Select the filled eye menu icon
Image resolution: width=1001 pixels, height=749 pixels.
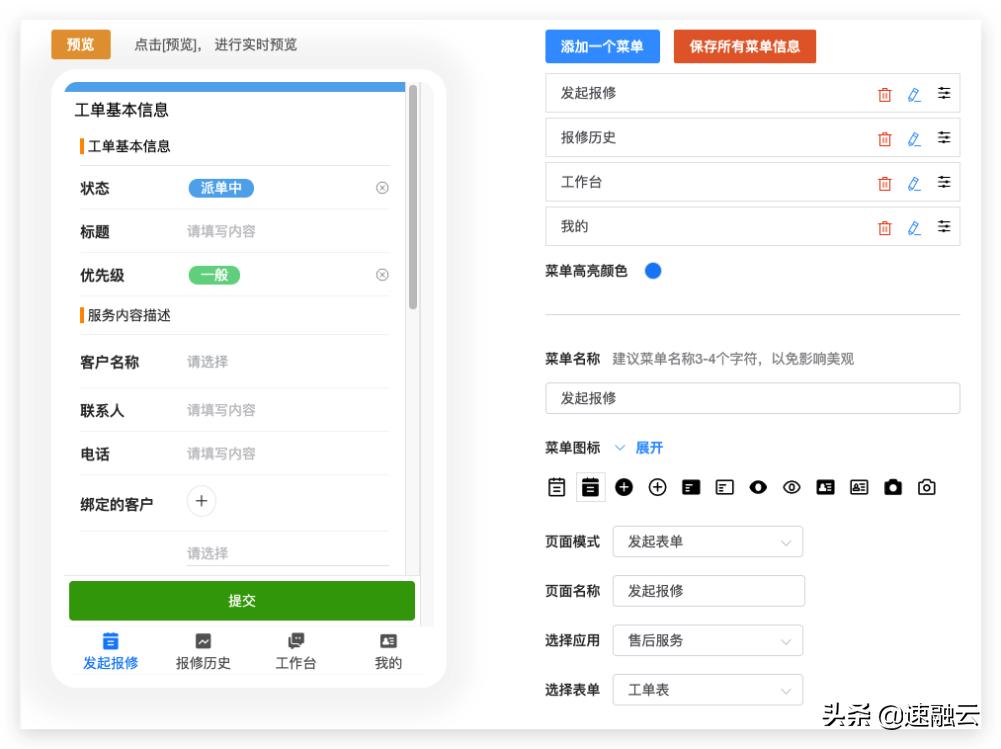pos(759,487)
